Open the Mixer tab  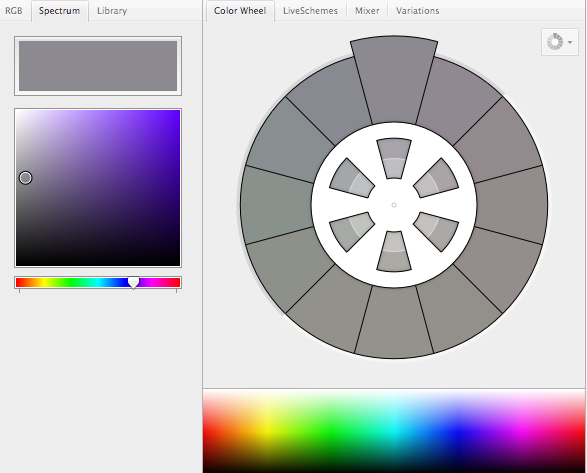pos(367,11)
